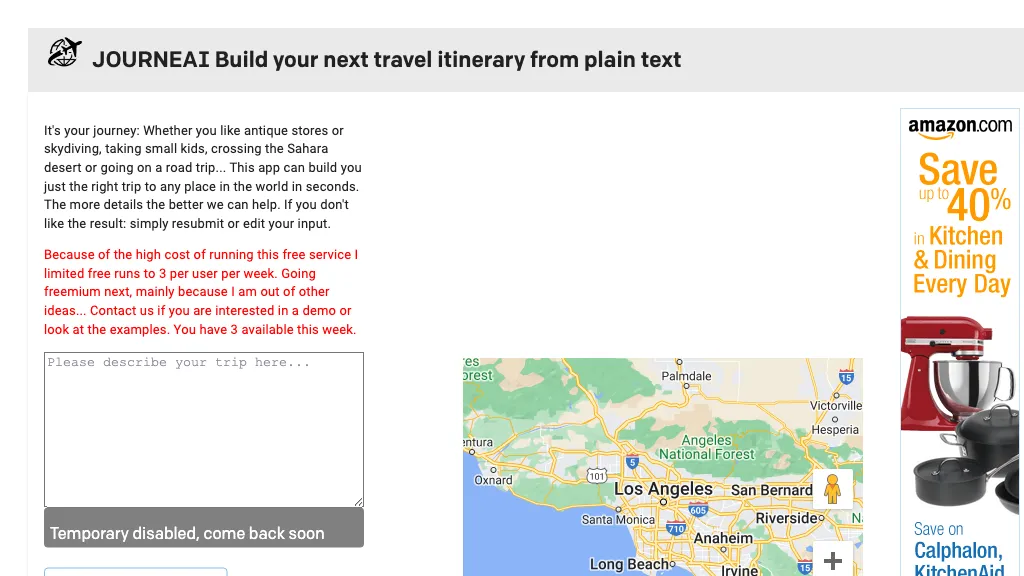Select Los Angeles label on the map
The image size is (1024, 576).
tap(663, 489)
